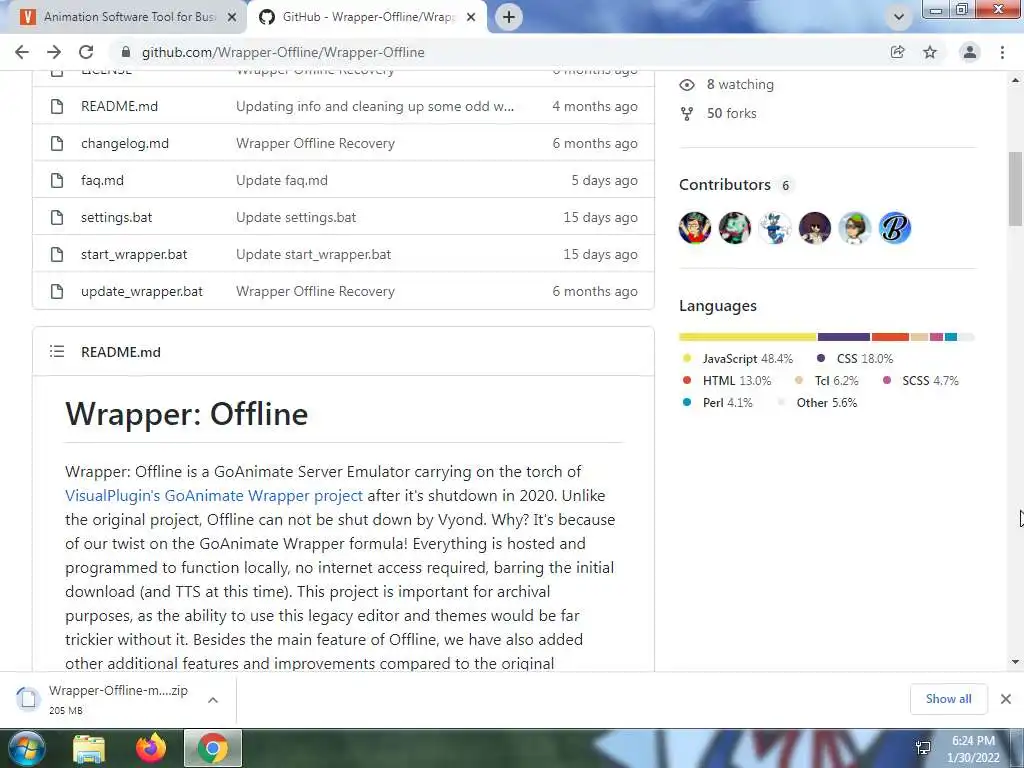This screenshot has height=768, width=1024.
Task: Close the Animation Software Tool tab
Action: click(x=232, y=17)
